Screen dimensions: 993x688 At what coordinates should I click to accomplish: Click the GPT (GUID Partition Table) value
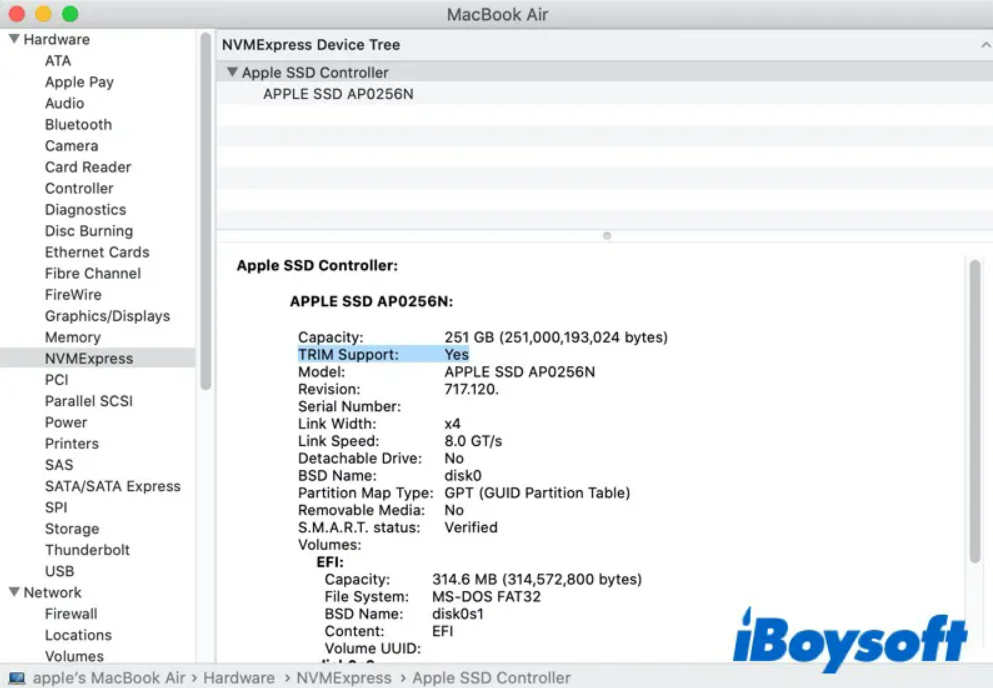[537, 493]
